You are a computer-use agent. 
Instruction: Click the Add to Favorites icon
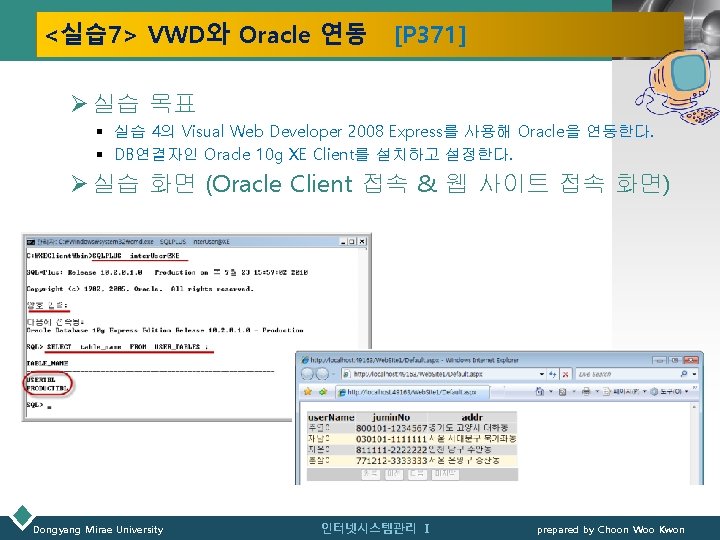pos(323,392)
